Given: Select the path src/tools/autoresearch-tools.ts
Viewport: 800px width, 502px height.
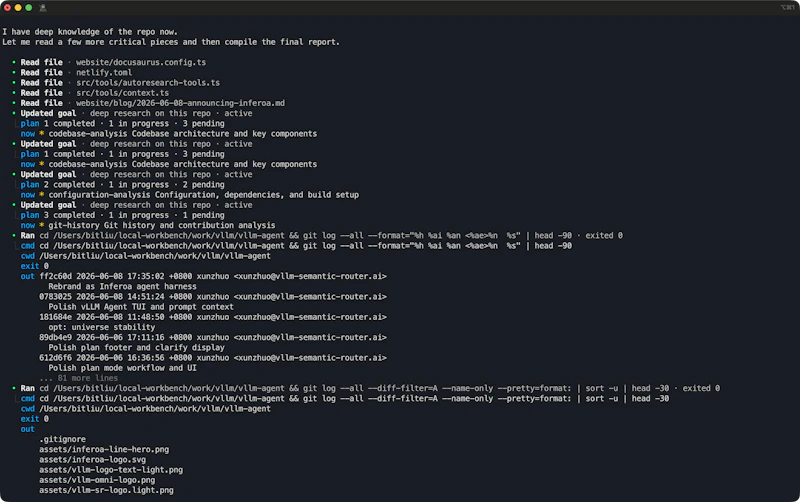Looking at the screenshot, I should click(x=148, y=83).
